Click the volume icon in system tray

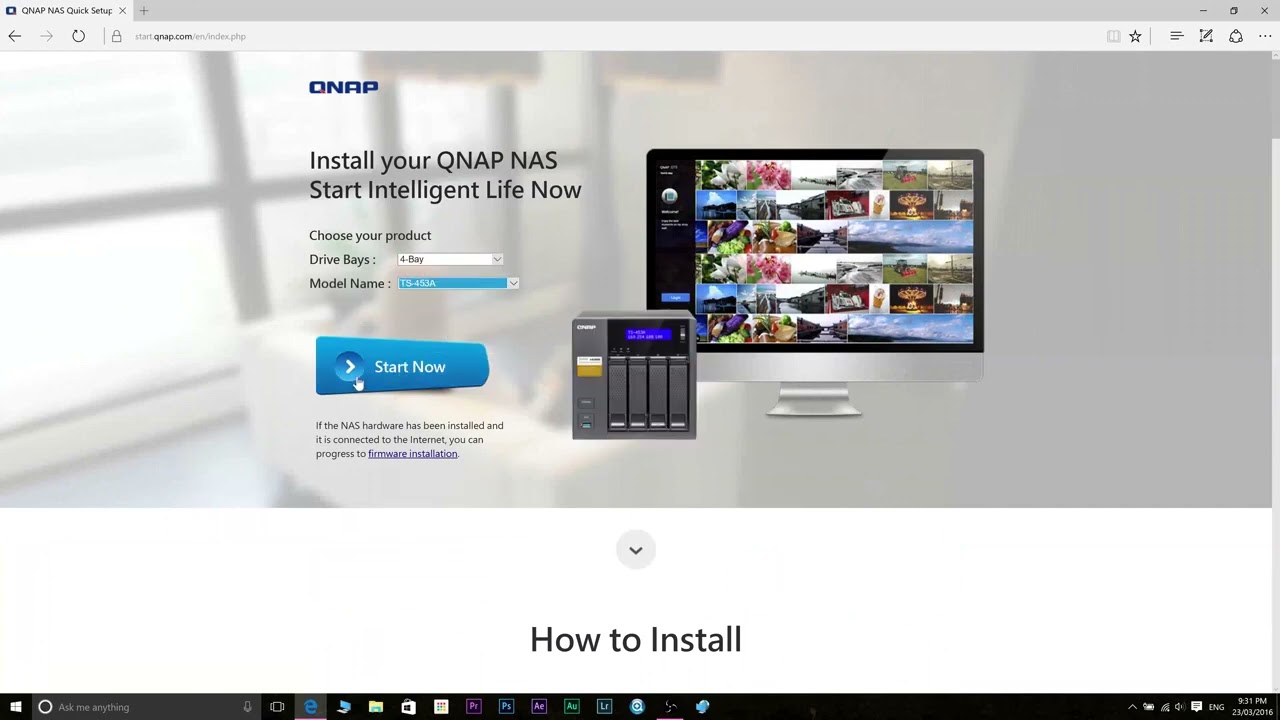pyautogui.click(x=1180, y=707)
